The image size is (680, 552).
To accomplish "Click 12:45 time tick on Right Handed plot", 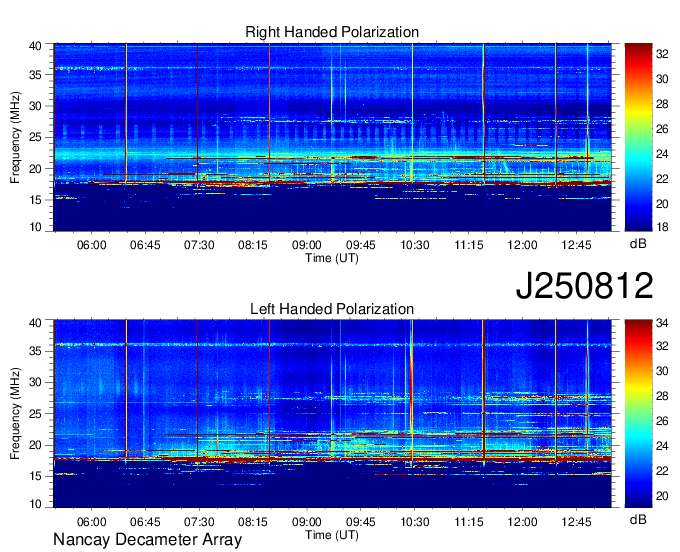I will coord(576,245).
